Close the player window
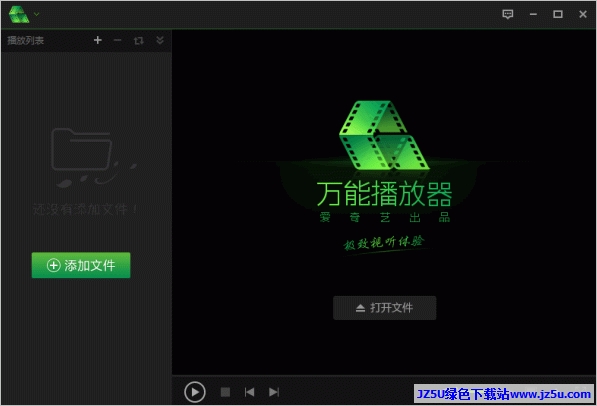This screenshot has height=406, width=597. coord(583,14)
